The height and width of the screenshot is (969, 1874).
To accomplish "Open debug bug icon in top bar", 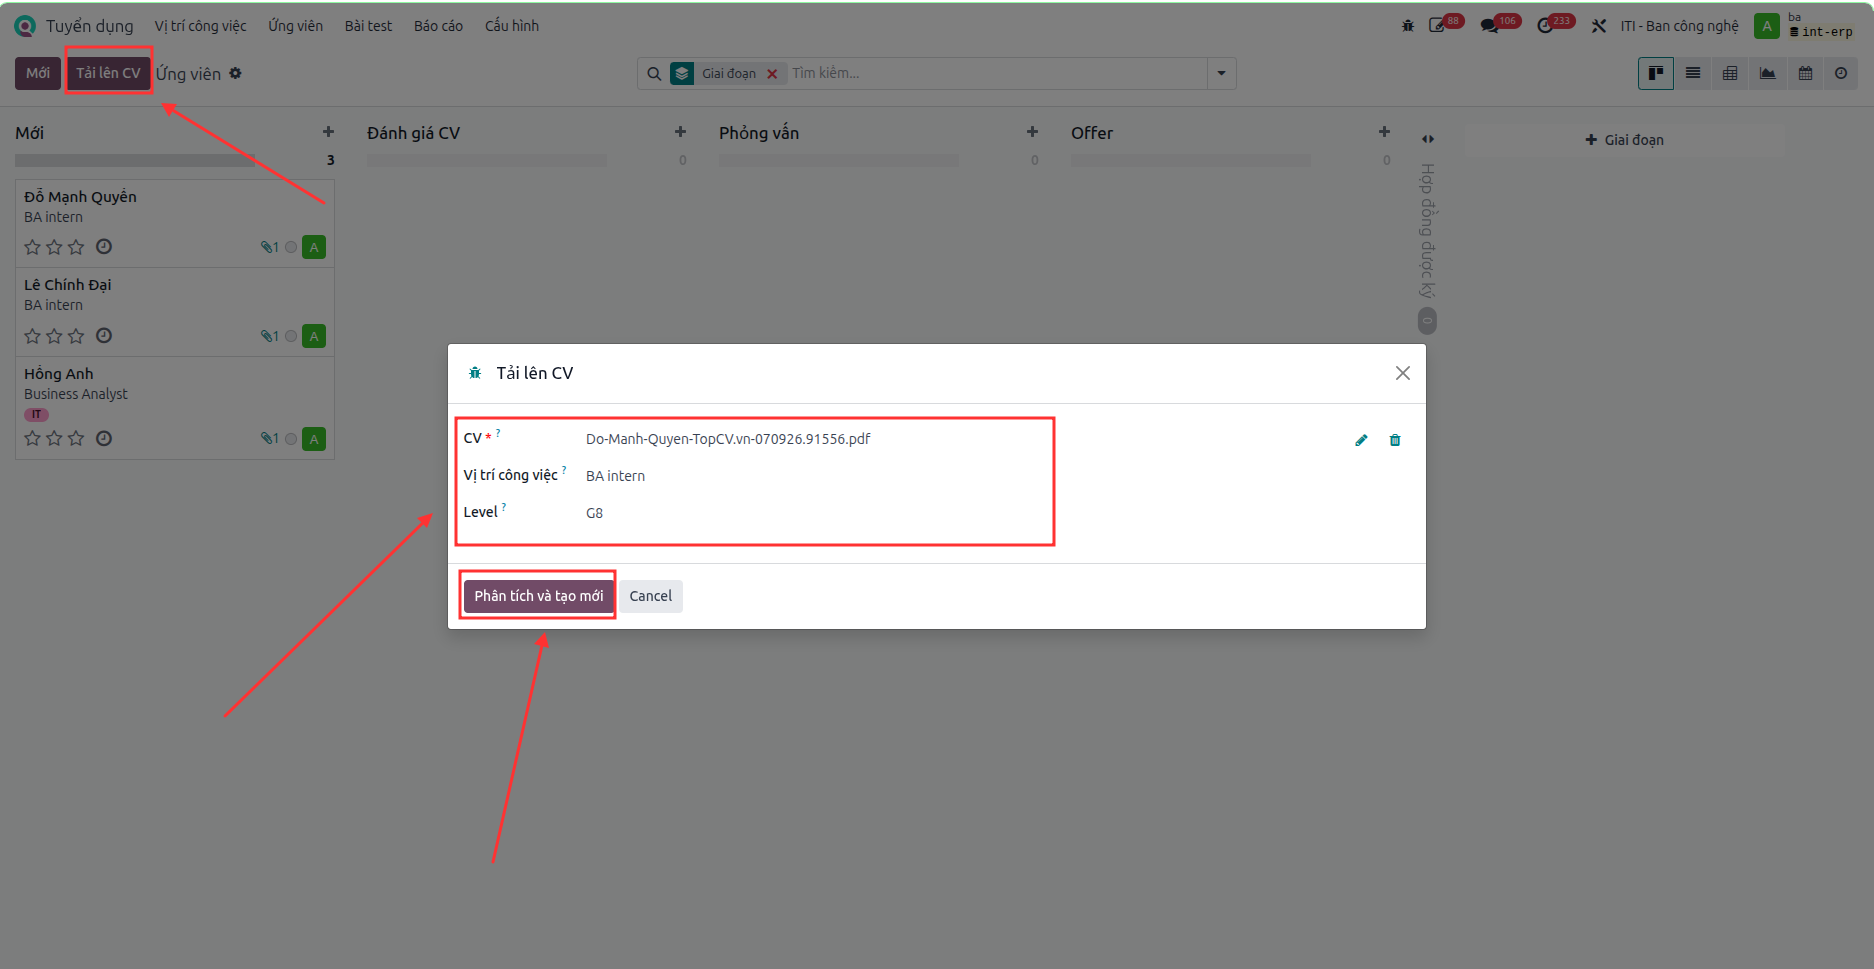I will [1408, 26].
